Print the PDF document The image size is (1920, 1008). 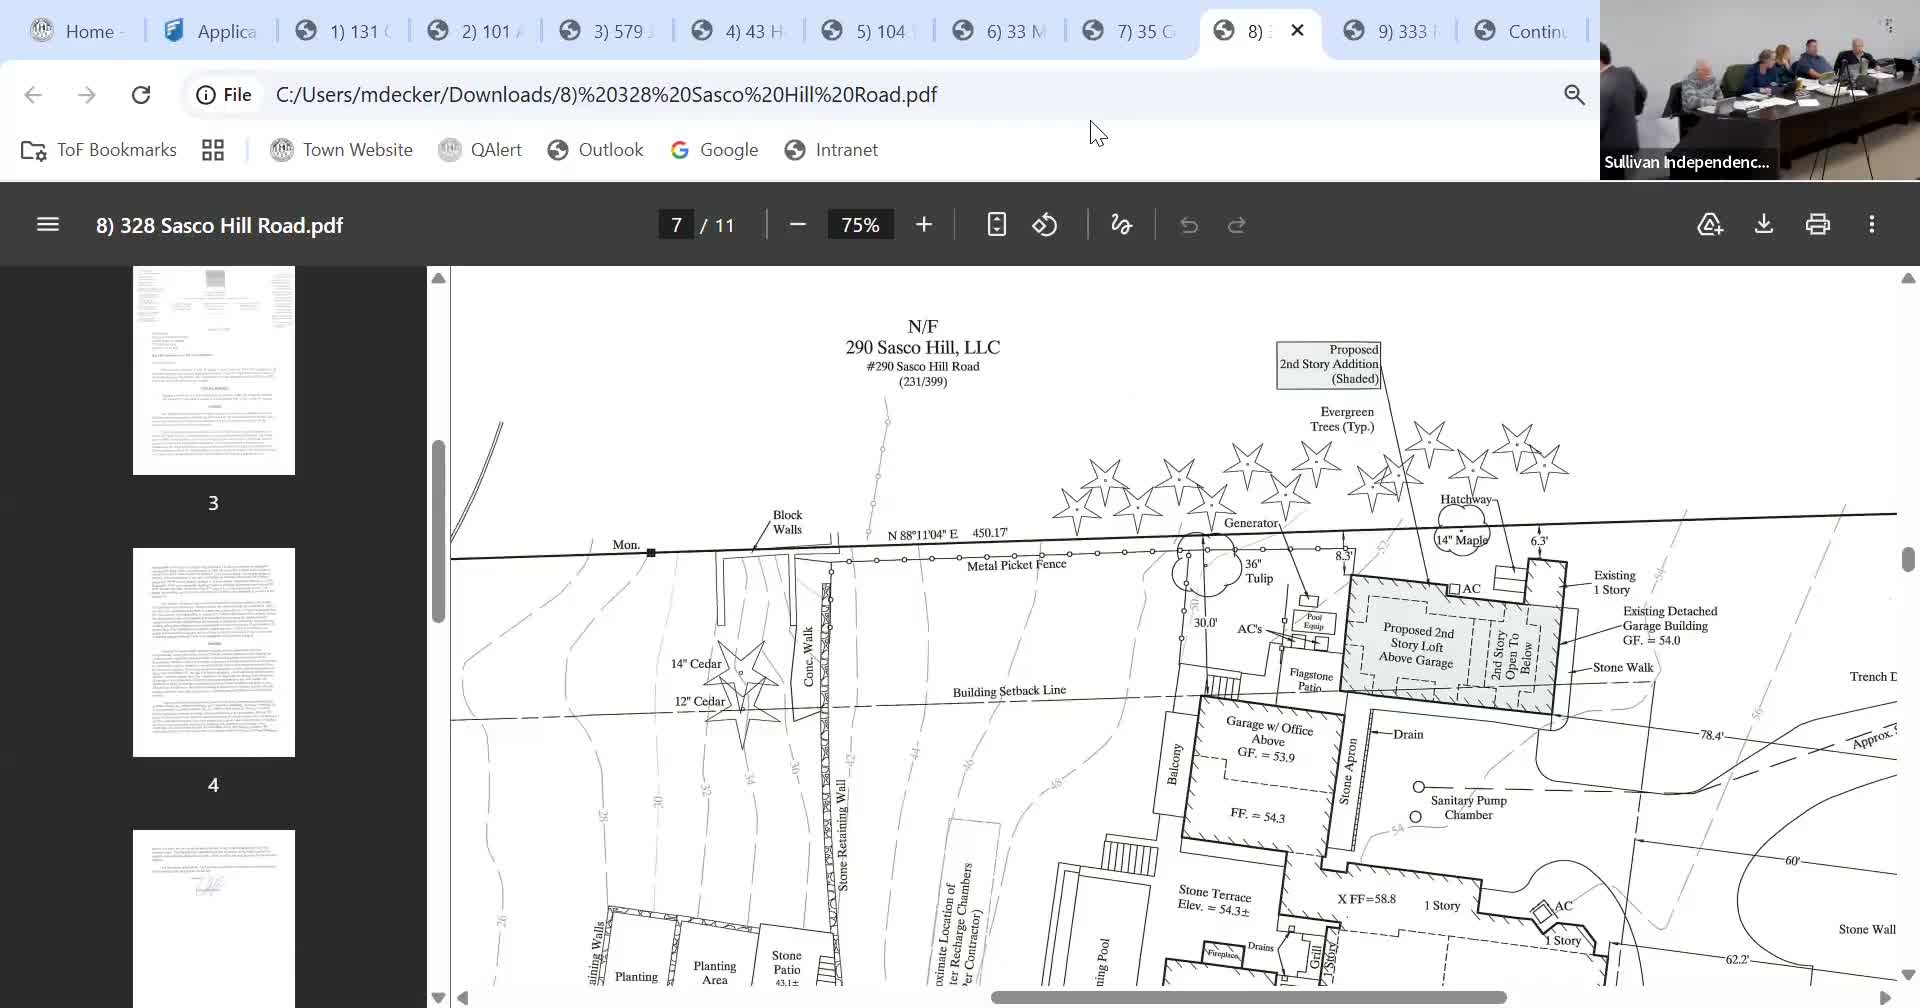point(1817,225)
